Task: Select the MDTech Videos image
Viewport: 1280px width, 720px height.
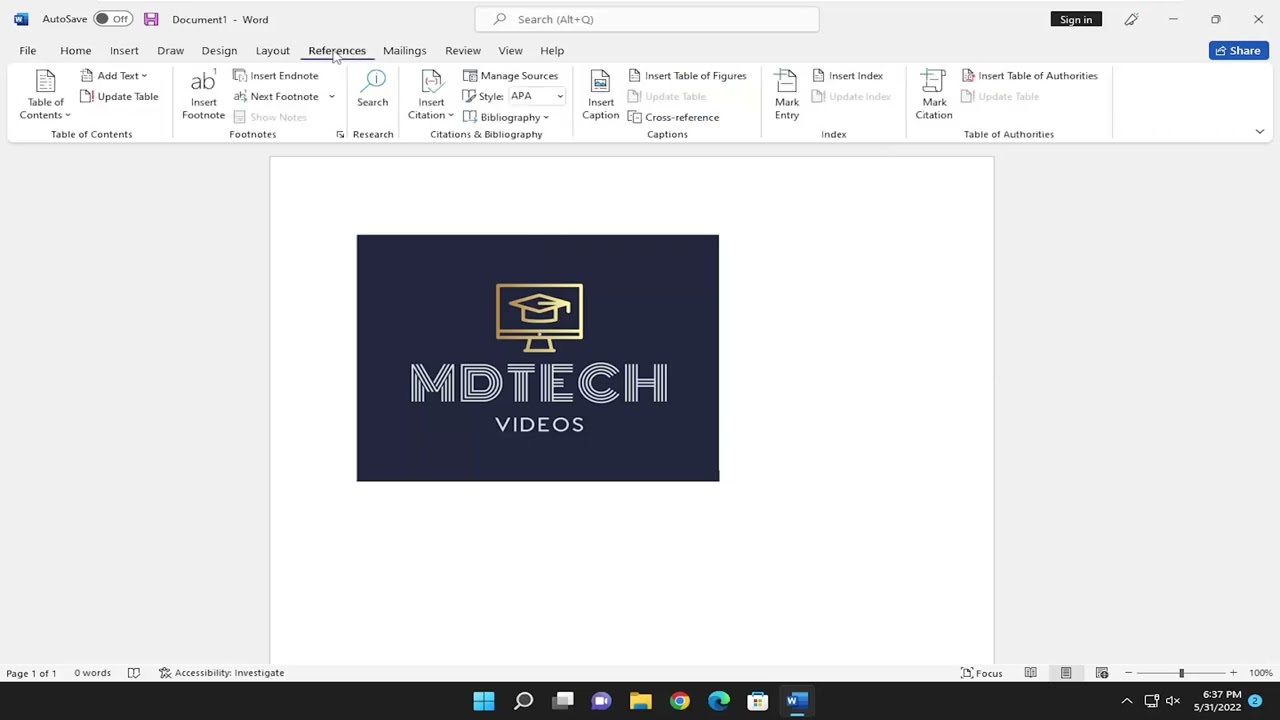Action: pos(538,358)
